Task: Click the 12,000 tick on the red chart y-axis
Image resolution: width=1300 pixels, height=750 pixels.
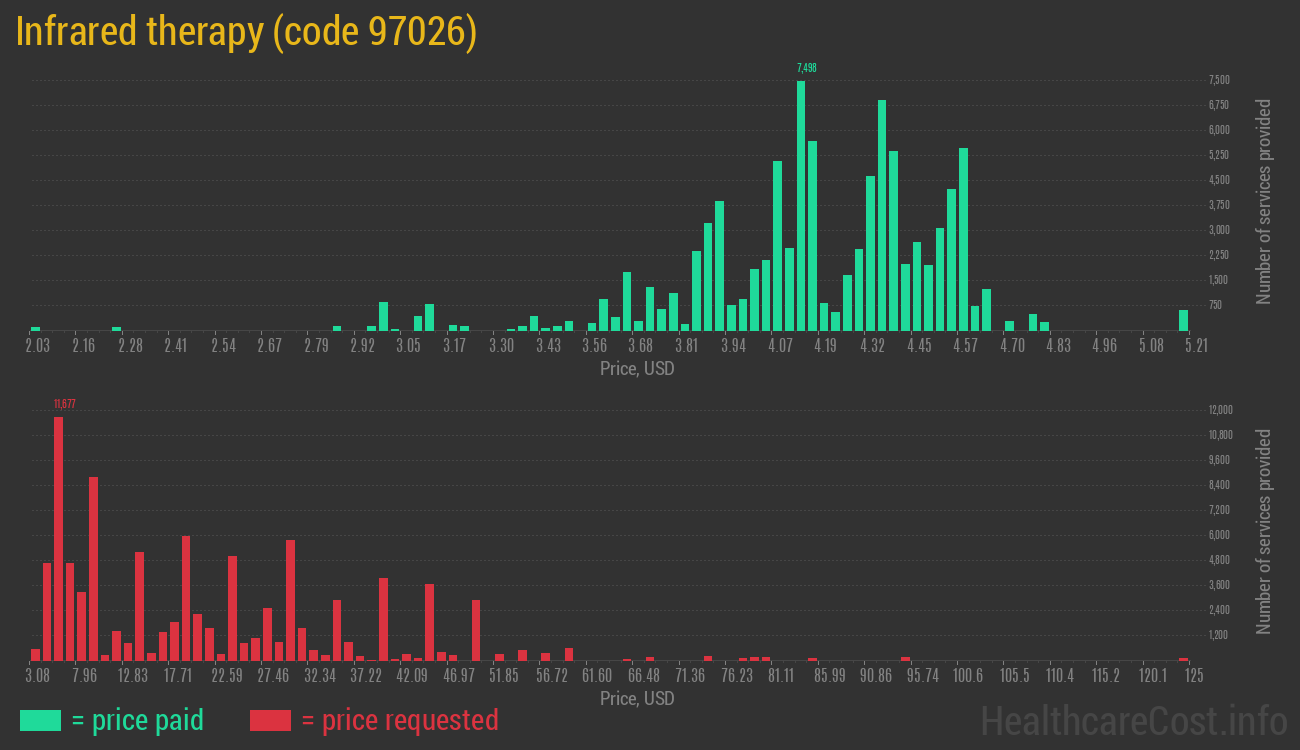Action: coord(1219,410)
